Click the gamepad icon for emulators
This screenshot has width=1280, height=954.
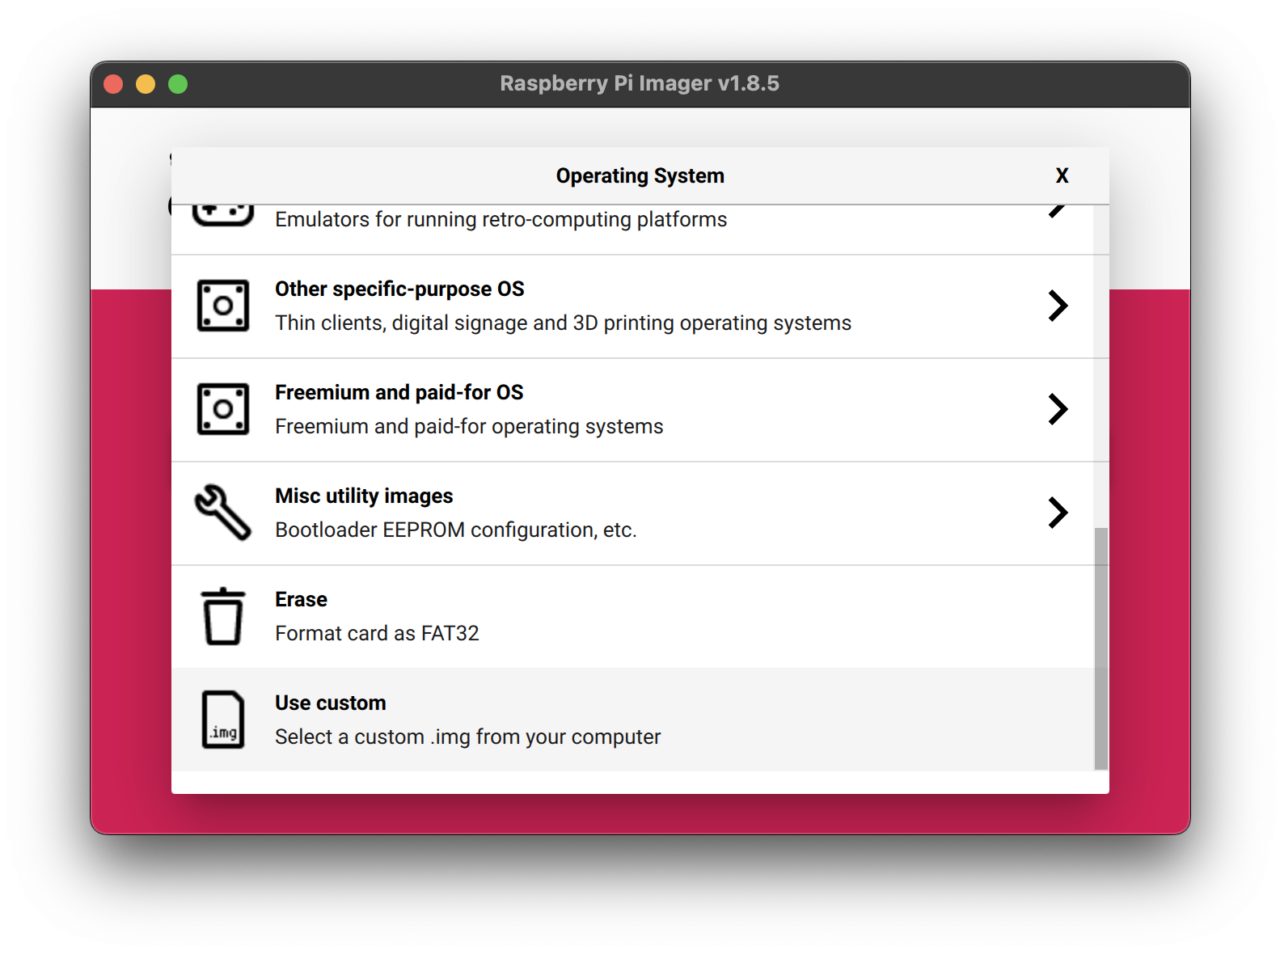[222, 214]
